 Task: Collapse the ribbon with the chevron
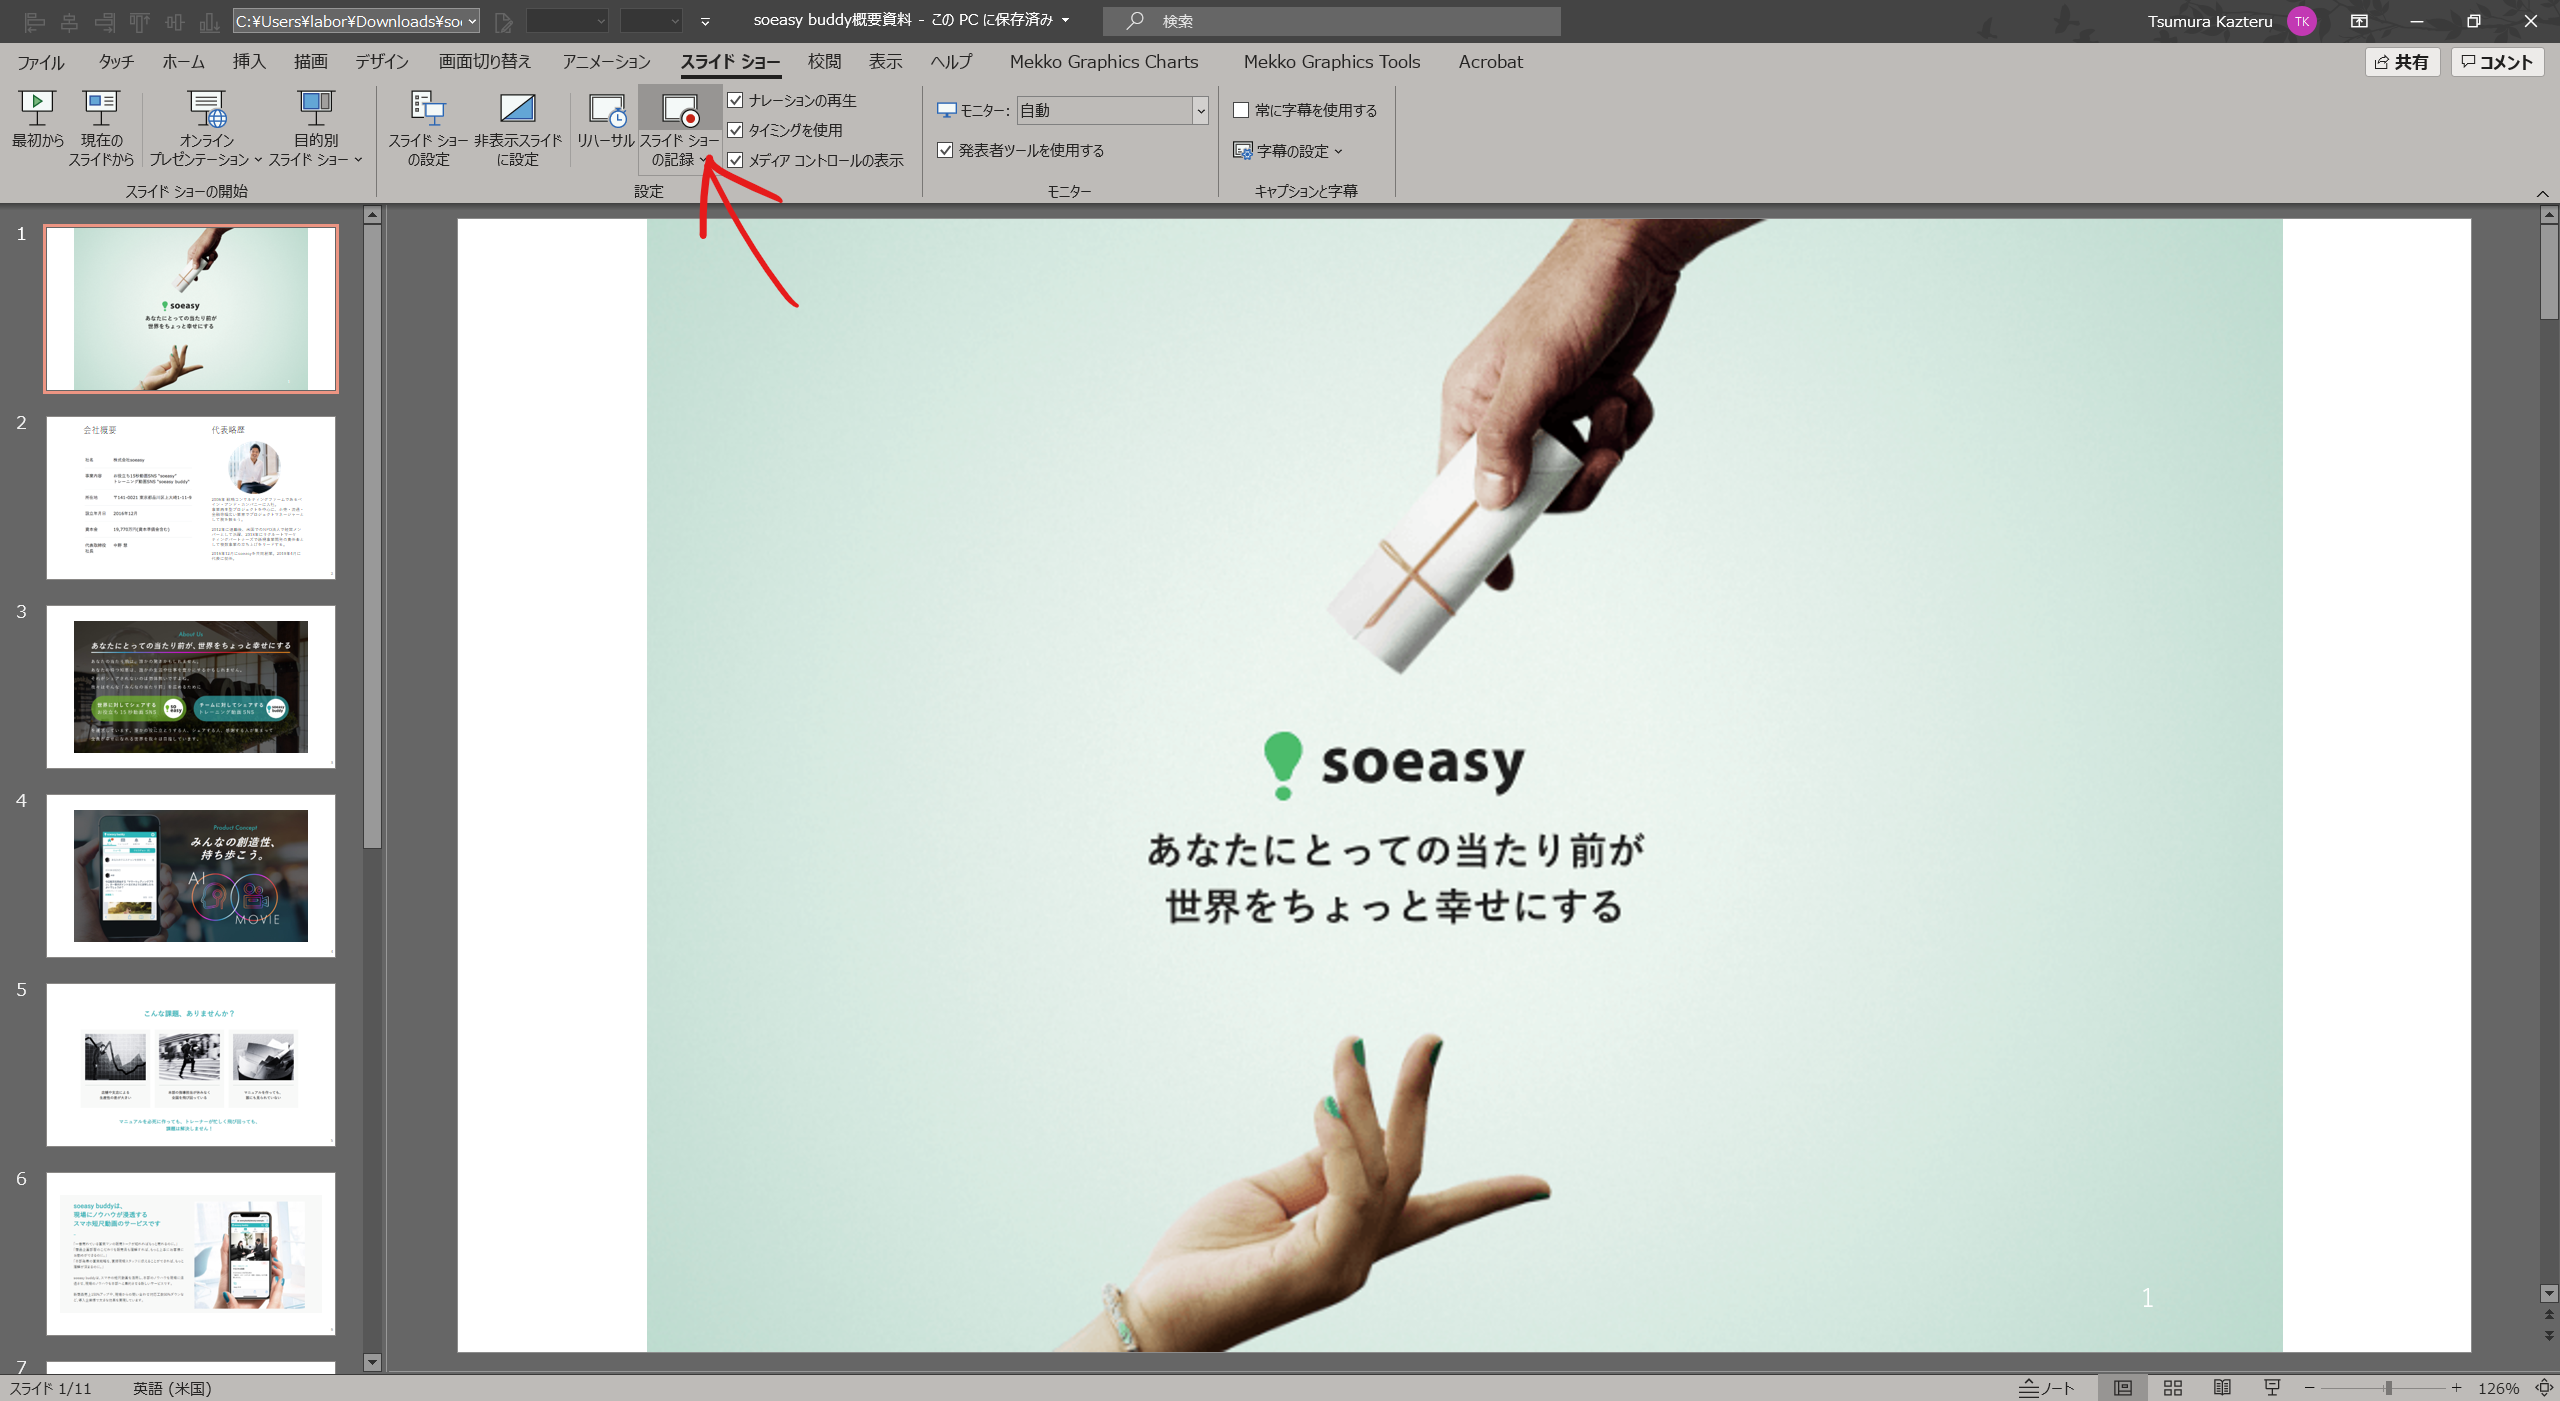point(2542,193)
